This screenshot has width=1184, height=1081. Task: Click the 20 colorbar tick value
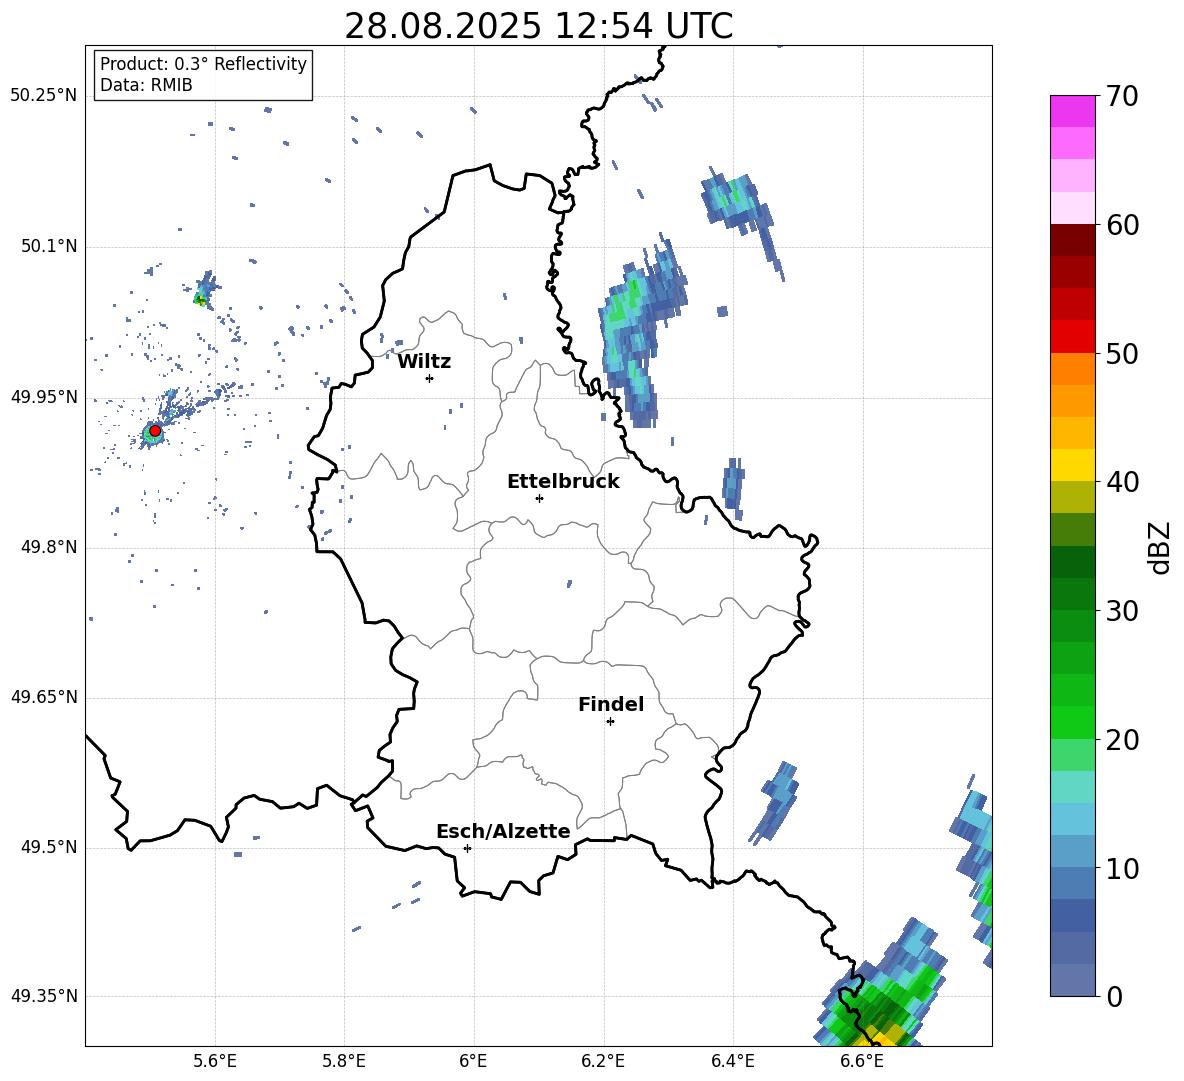[1122, 740]
